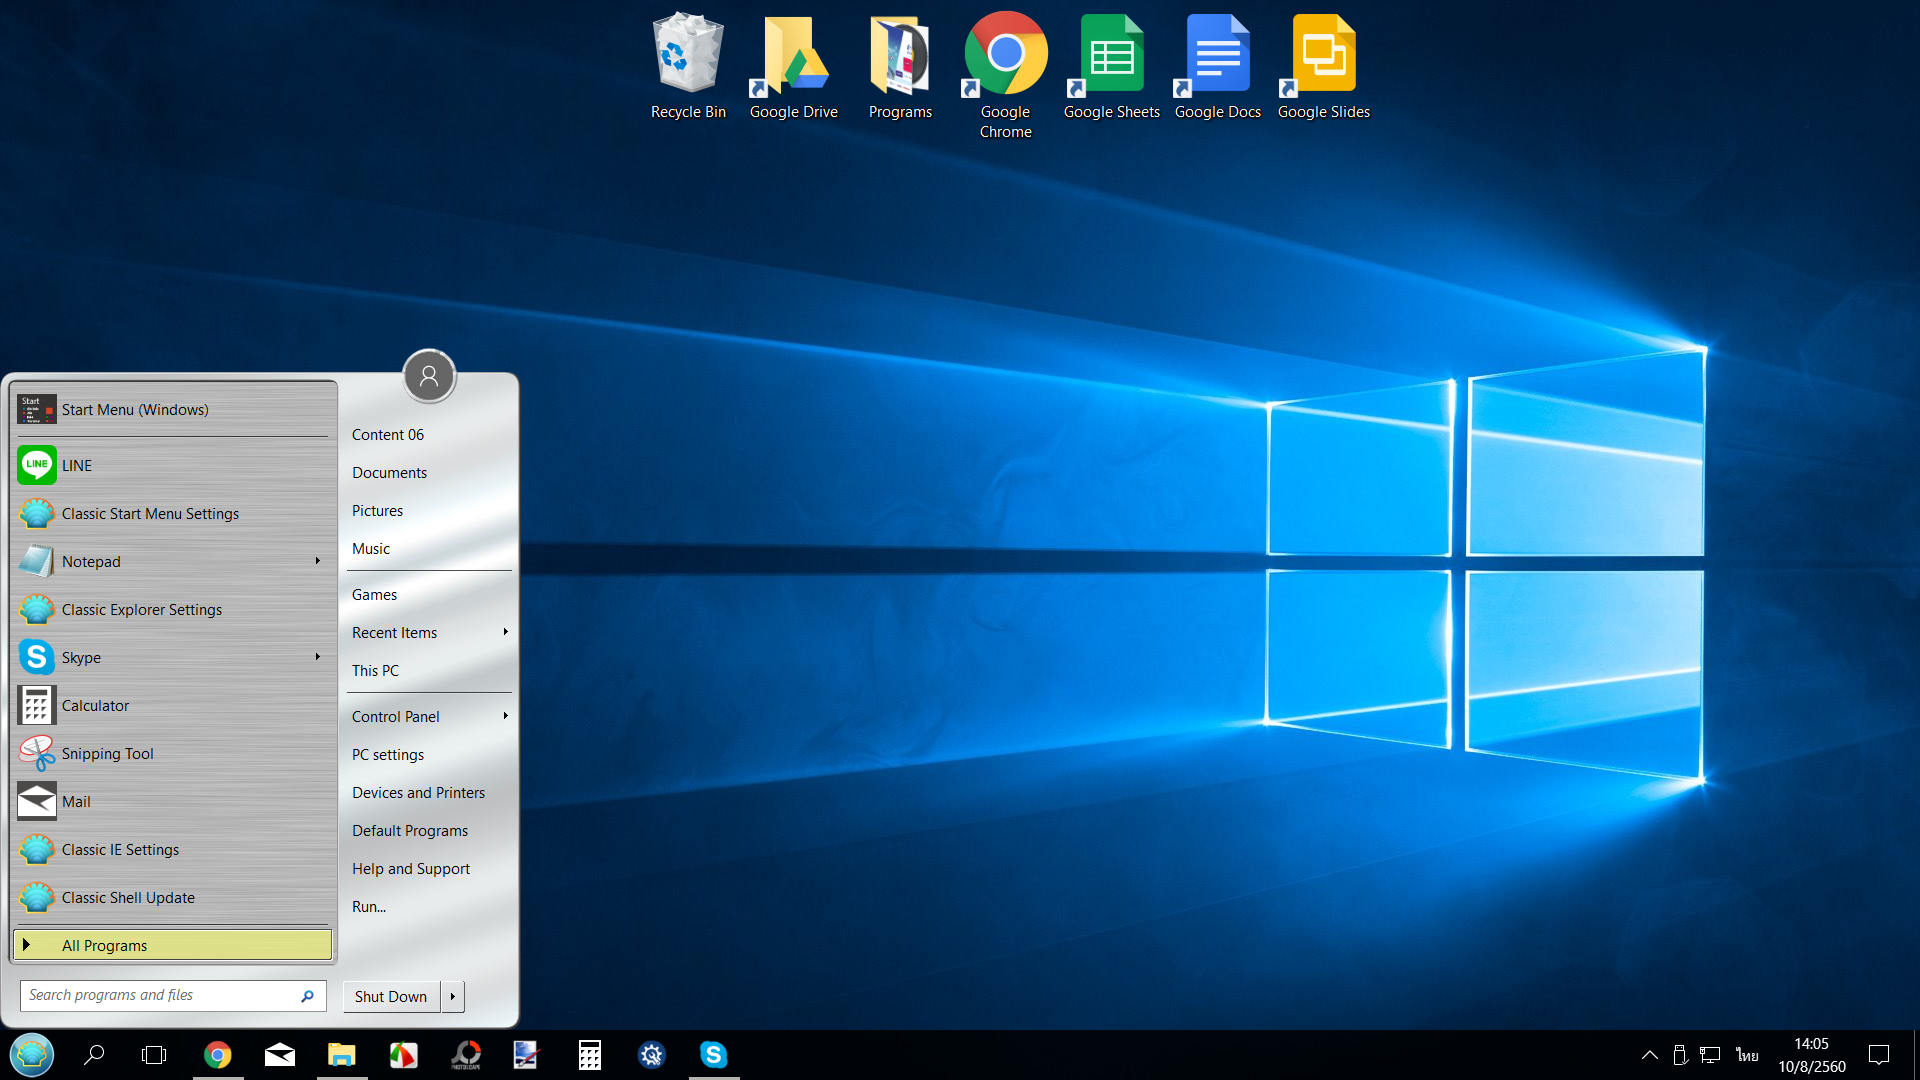Click the user account picture icon
The image size is (1920, 1080).
(x=429, y=376)
